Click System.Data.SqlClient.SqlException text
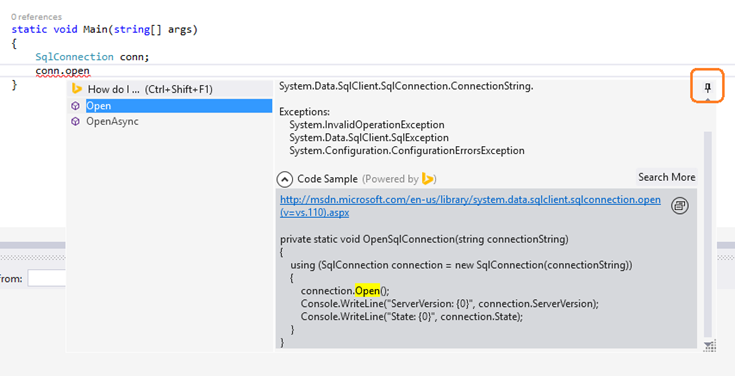Viewport: 735px width, 376px height. pos(369,138)
